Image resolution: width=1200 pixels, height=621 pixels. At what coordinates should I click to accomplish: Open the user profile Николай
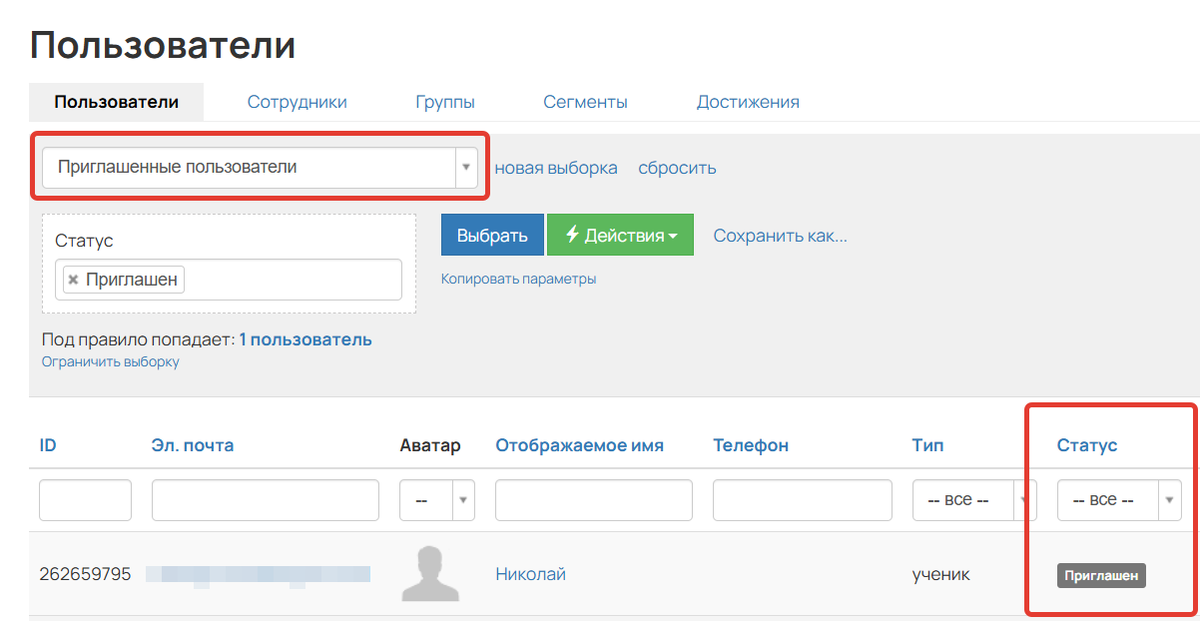[530, 573]
